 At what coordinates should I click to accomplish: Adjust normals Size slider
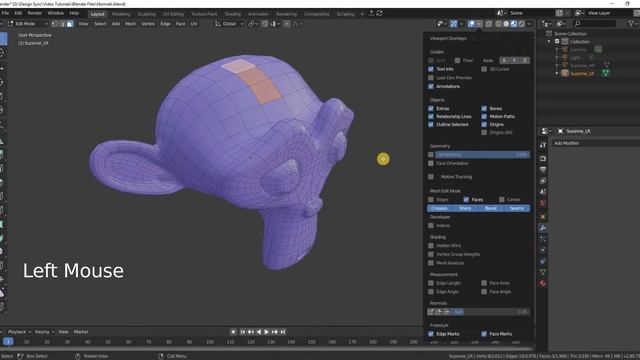491,312
